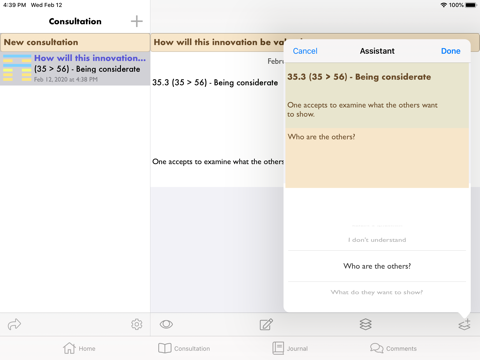Add a new consultation with plus icon

(136, 21)
